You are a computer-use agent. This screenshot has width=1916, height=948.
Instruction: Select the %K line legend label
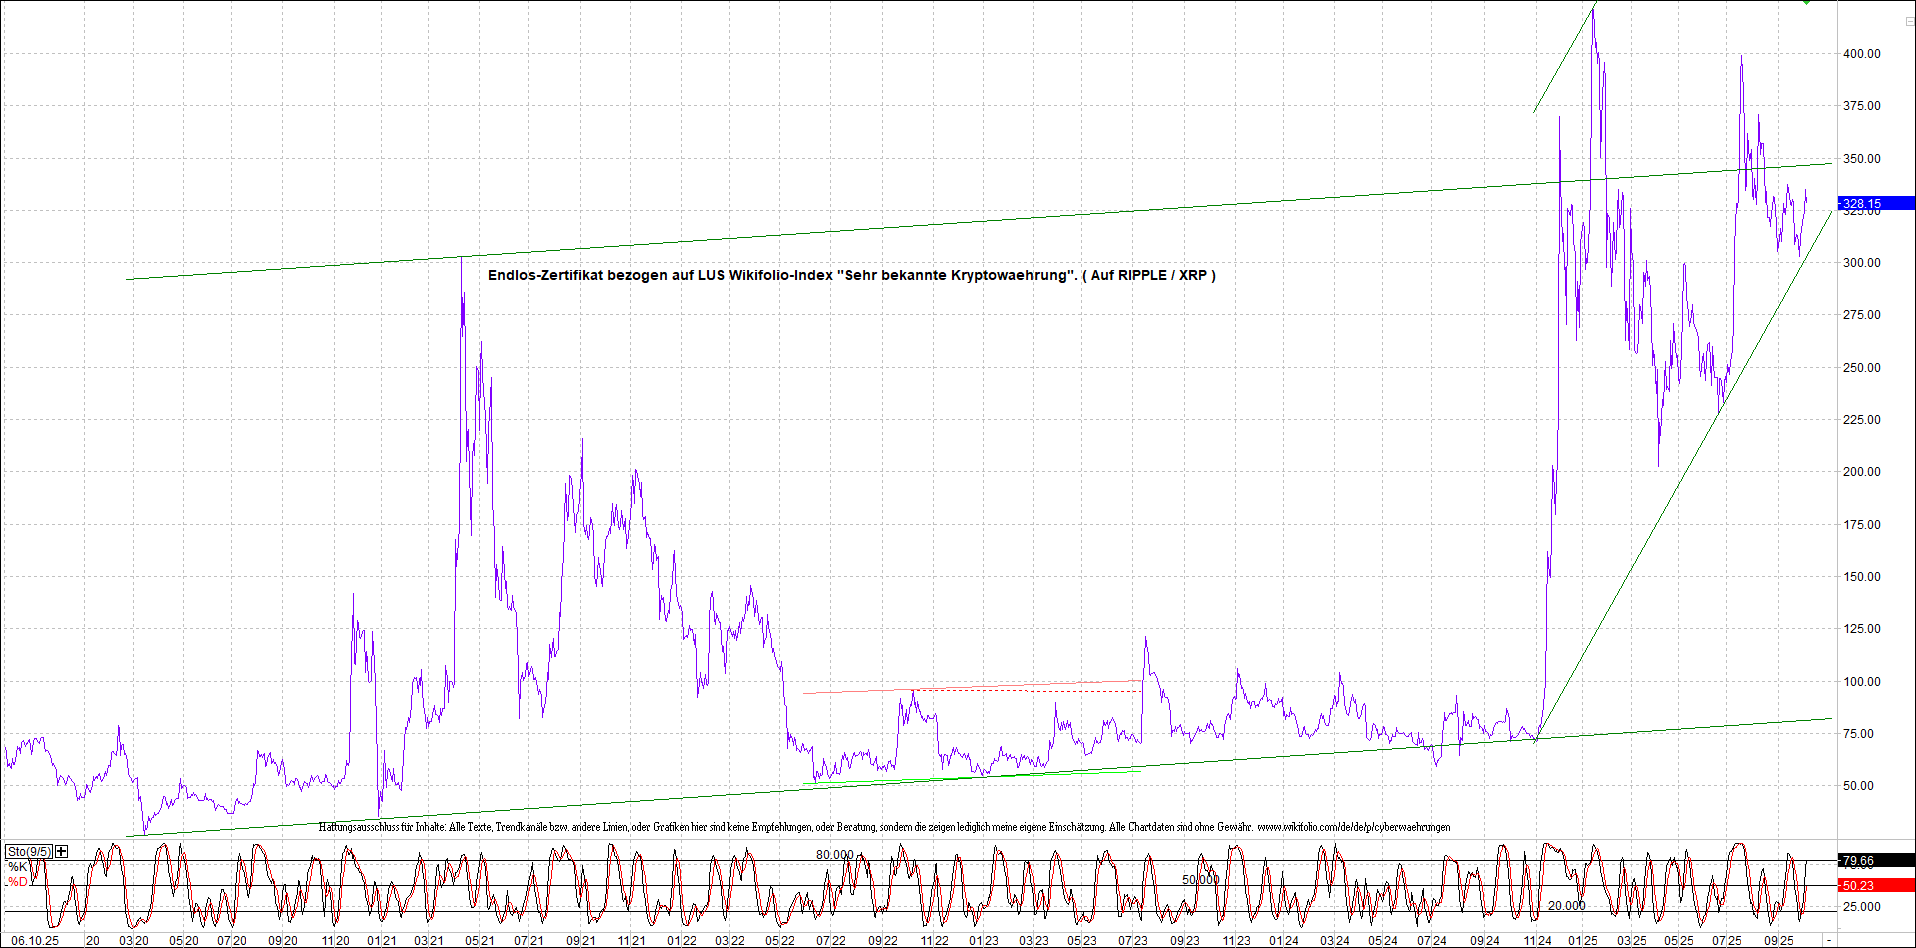(x=18, y=866)
